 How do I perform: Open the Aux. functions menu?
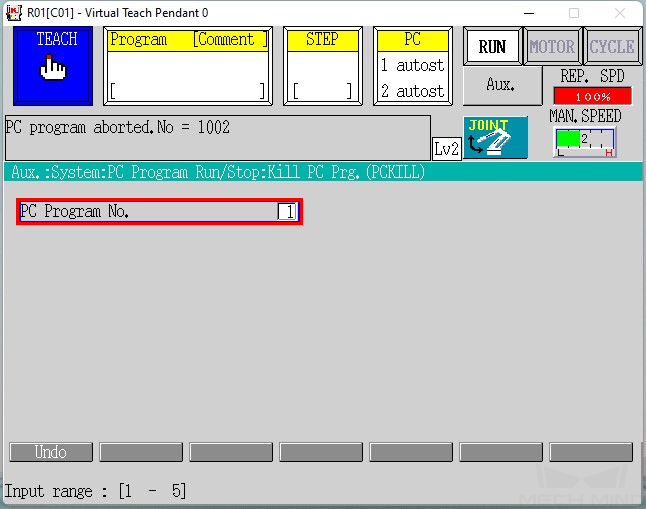tap(502, 85)
